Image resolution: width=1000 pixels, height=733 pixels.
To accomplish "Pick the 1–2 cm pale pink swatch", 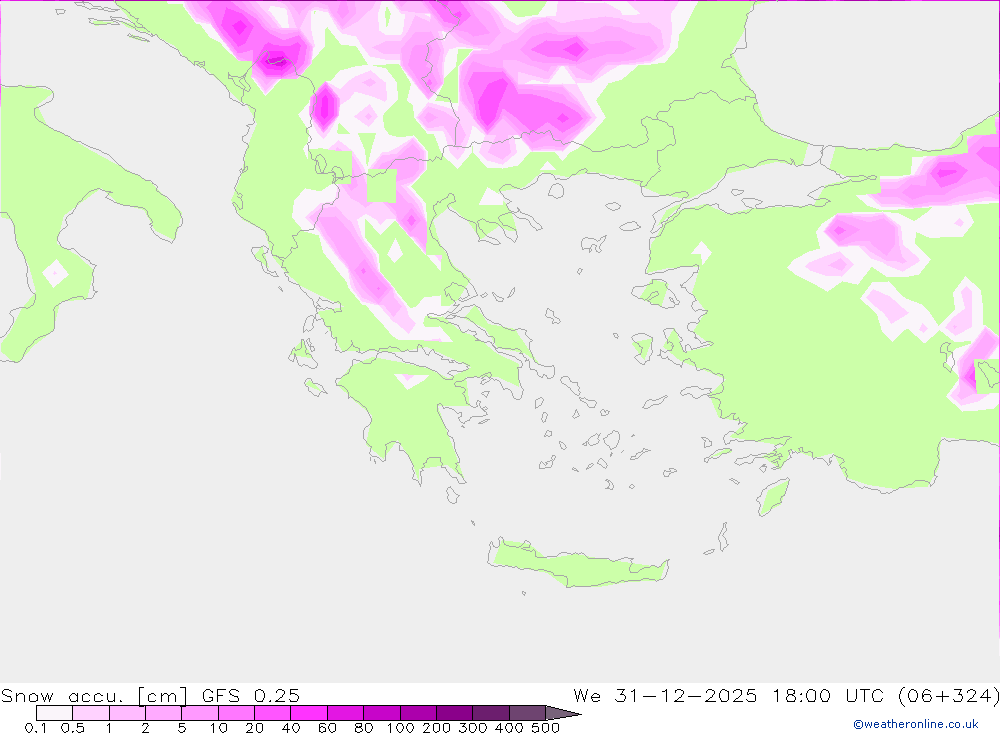I will click(x=128, y=713).
